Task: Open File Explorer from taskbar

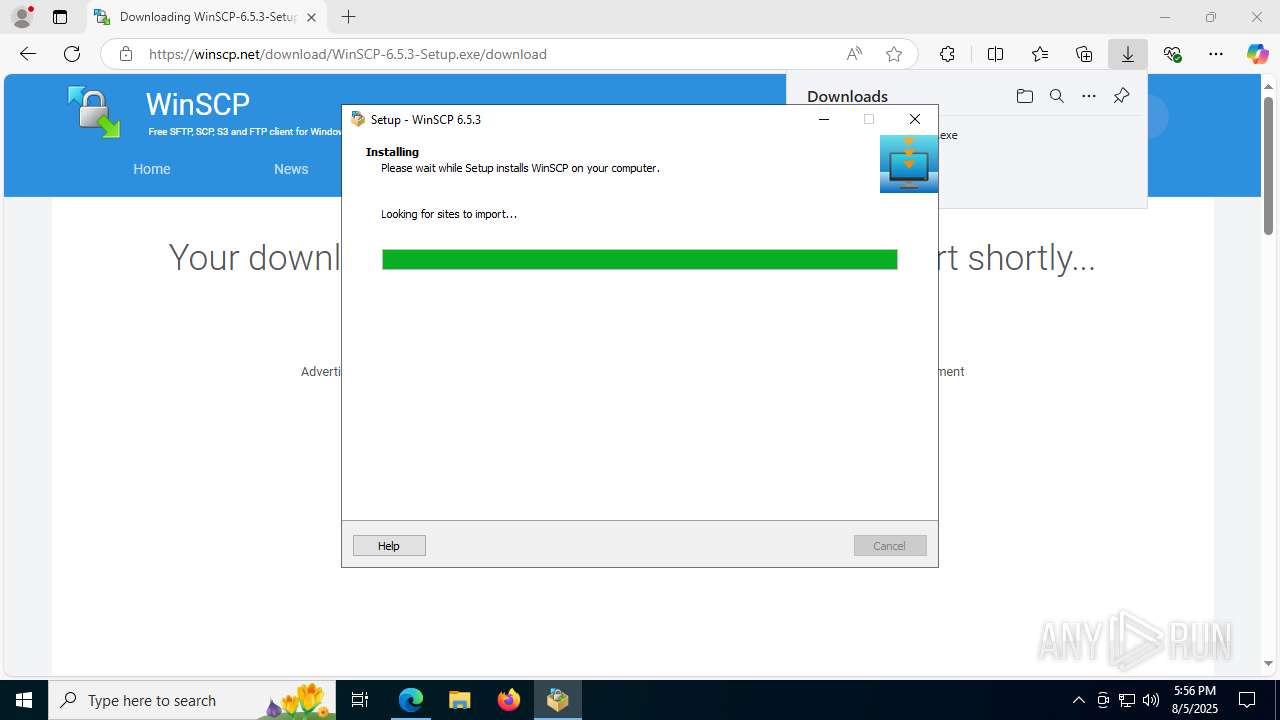Action: [460, 700]
